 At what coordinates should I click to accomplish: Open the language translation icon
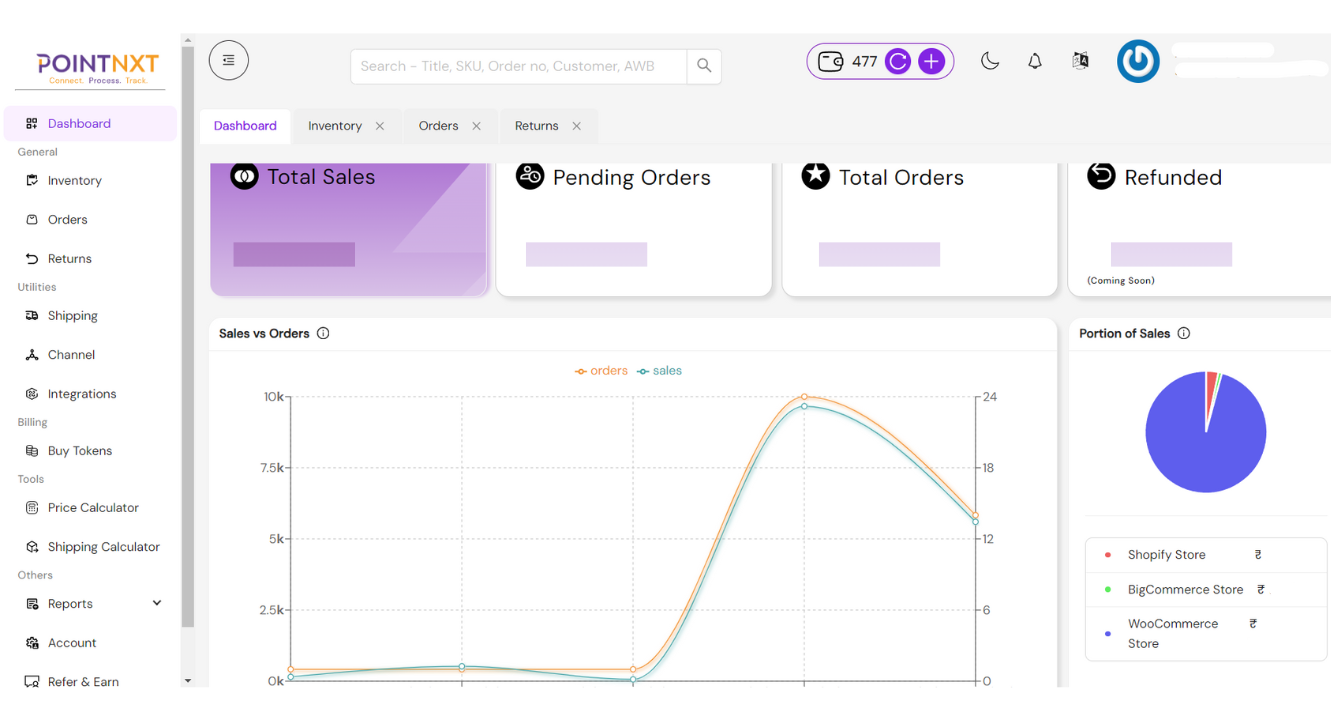pos(1080,60)
